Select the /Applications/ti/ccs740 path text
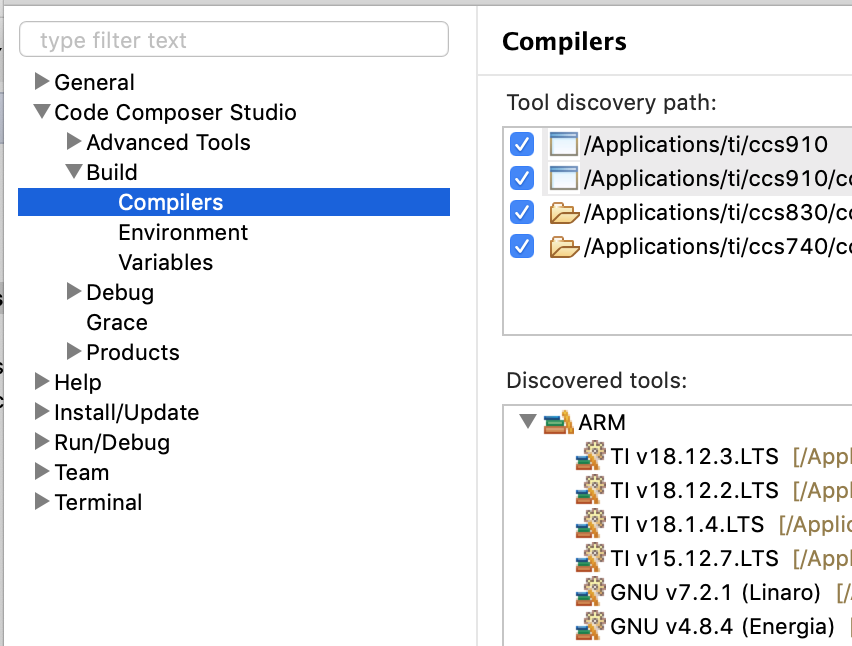This screenshot has width=852, height=646. (718, 247)
